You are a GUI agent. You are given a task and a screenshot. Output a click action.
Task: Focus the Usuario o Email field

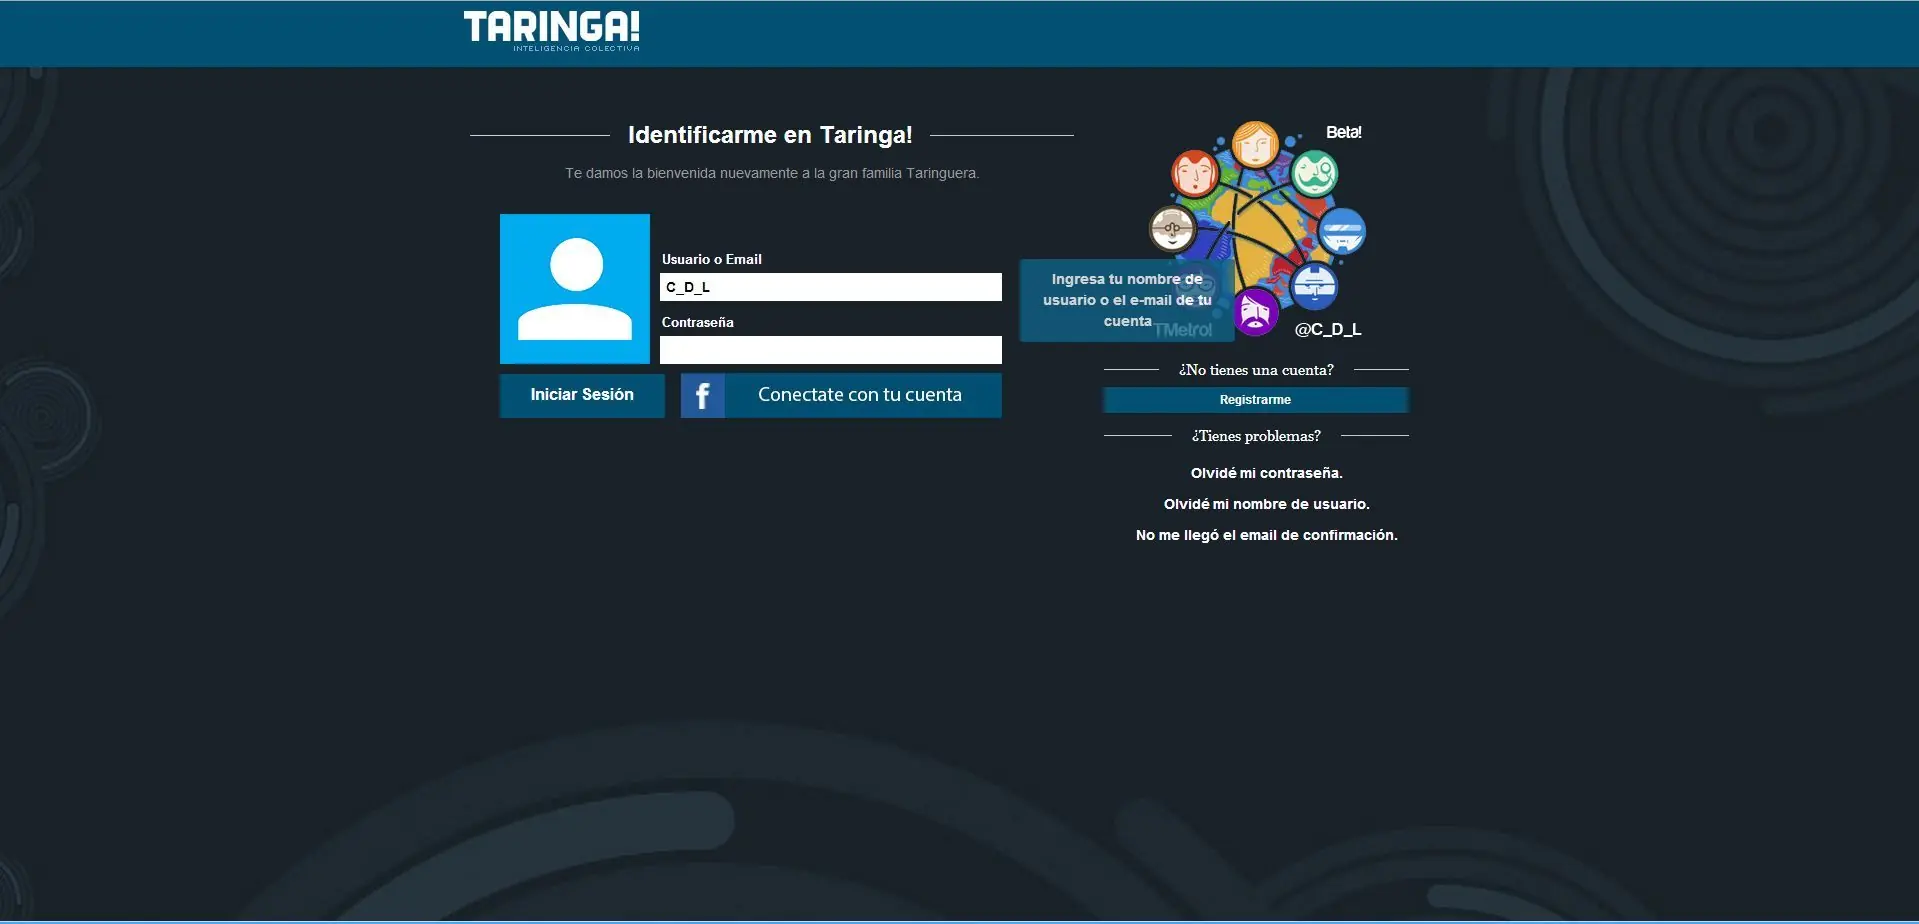click(831, 287)
